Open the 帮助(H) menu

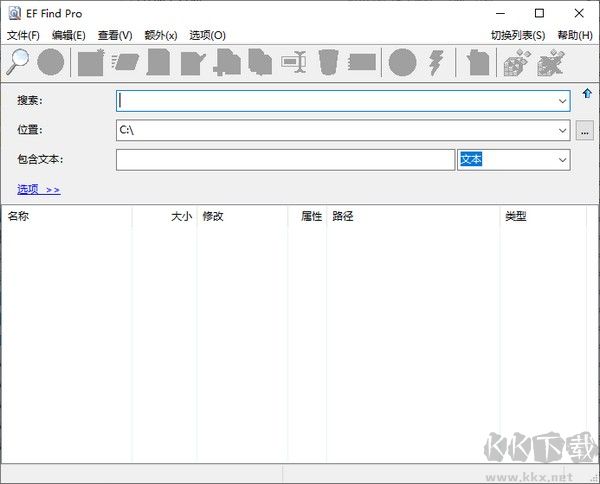[575, 35]
